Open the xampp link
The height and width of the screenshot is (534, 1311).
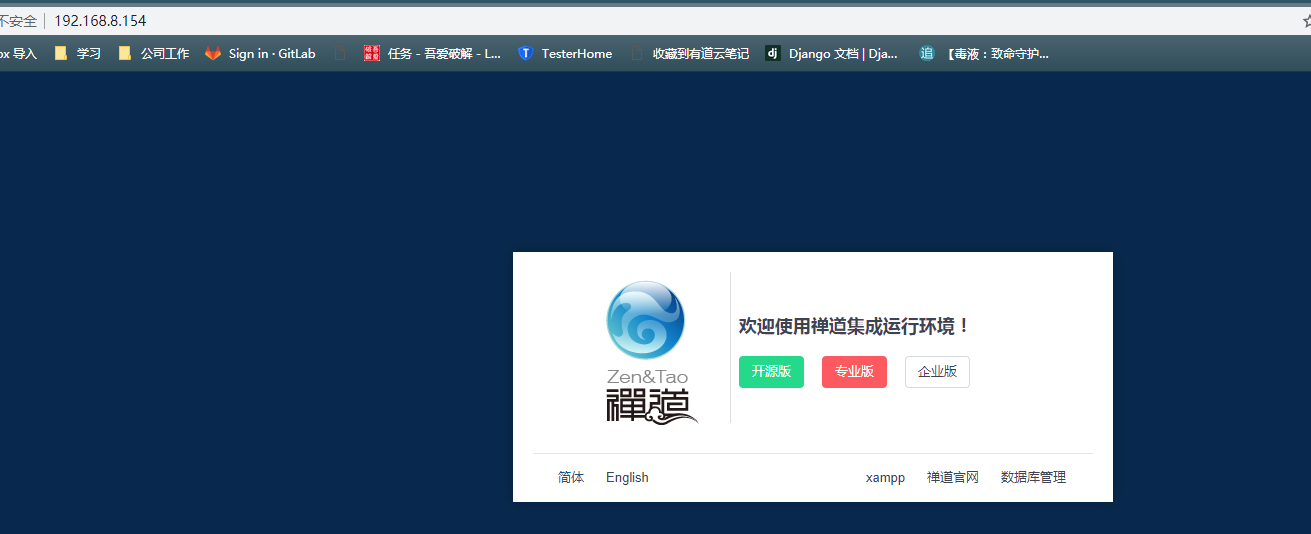click(885, 478)
